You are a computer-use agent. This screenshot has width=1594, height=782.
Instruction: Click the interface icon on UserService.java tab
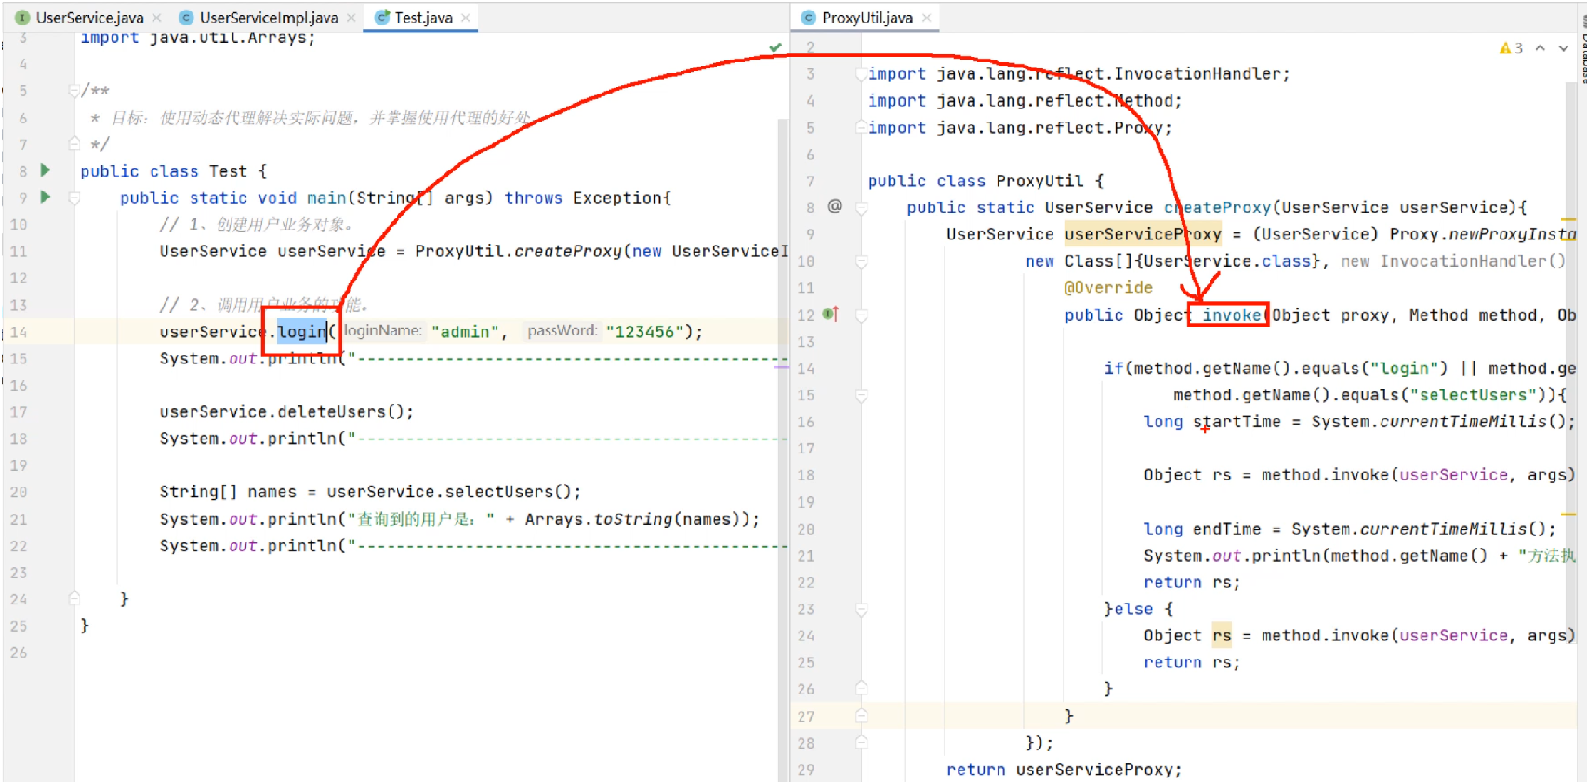point(22,18)
